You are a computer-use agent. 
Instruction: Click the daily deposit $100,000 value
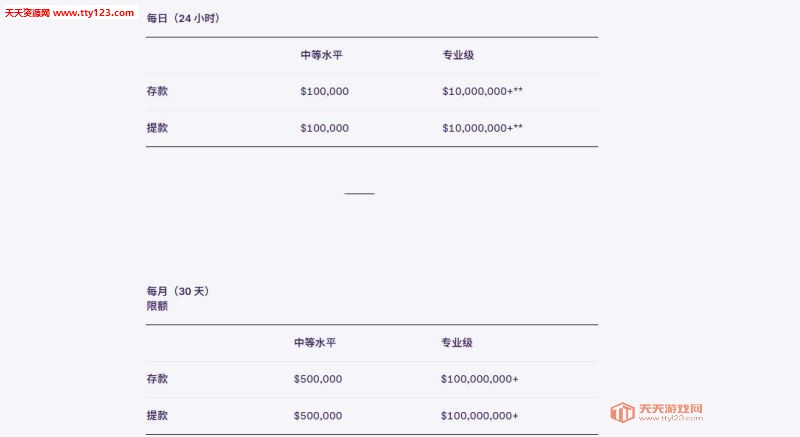pos(324,91)
